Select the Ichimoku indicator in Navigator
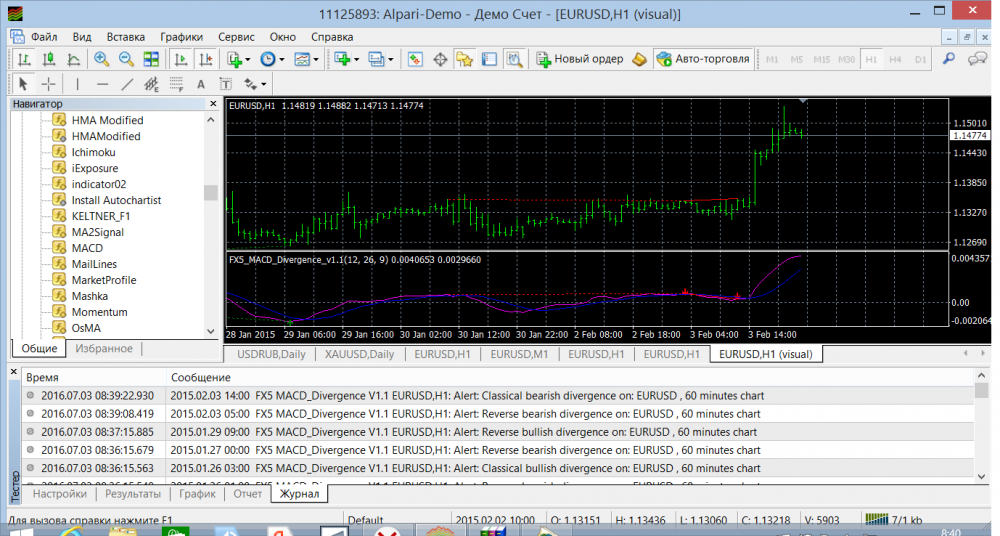This screenshot has height=536, width=1000. click(x=93, y=152)
